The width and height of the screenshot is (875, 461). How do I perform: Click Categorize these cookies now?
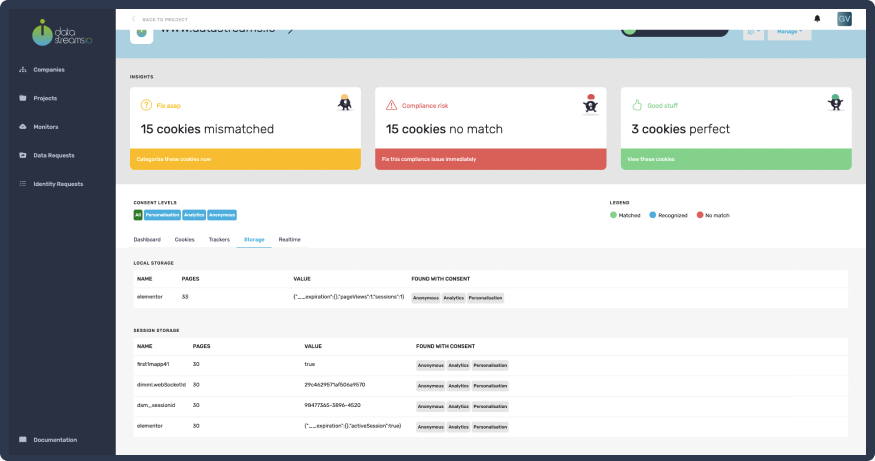coord(174,159)
